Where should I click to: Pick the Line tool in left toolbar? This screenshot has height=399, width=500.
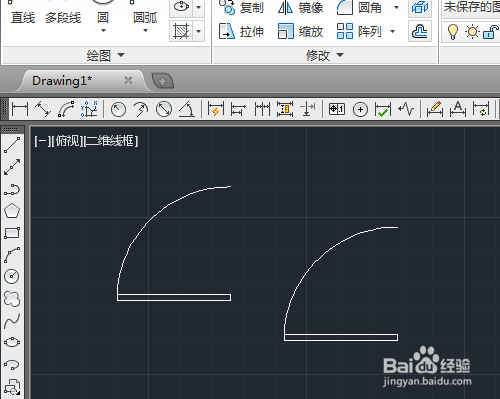12,145
